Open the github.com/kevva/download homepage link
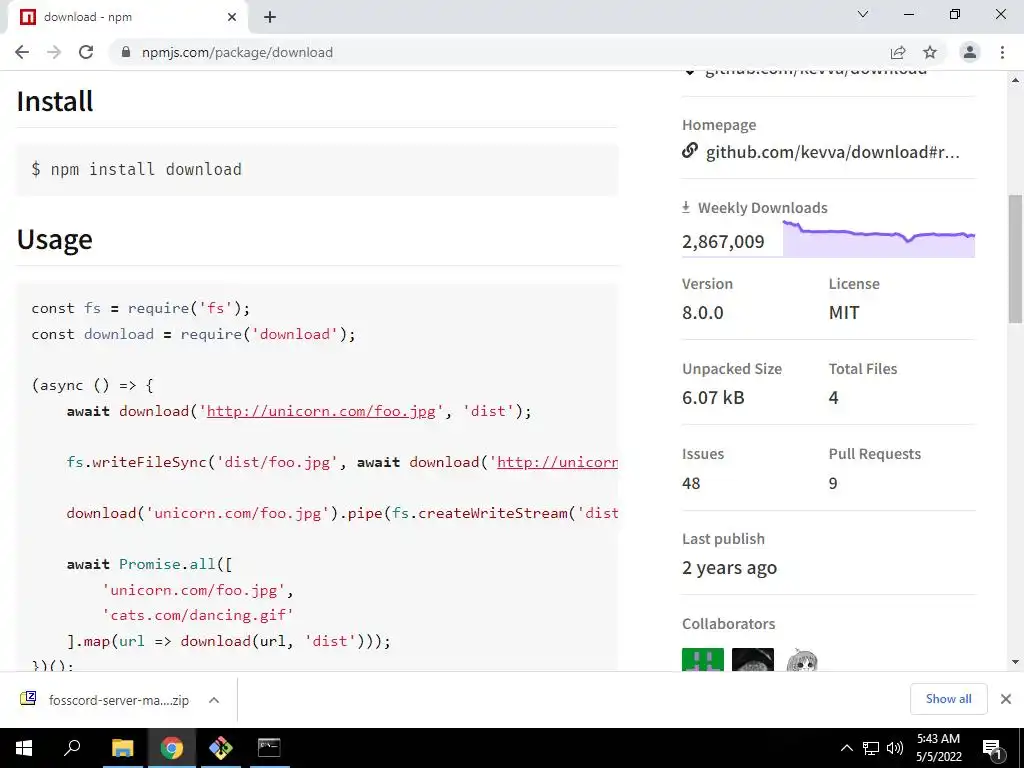This screenshot has height=768, width=1024. tap(833, 152)
